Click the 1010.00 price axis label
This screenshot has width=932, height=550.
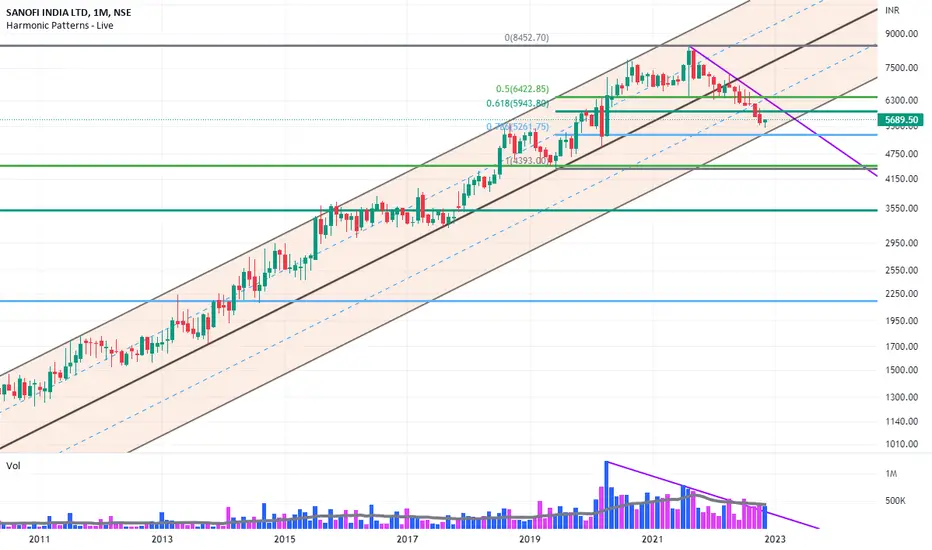[901, 444]
